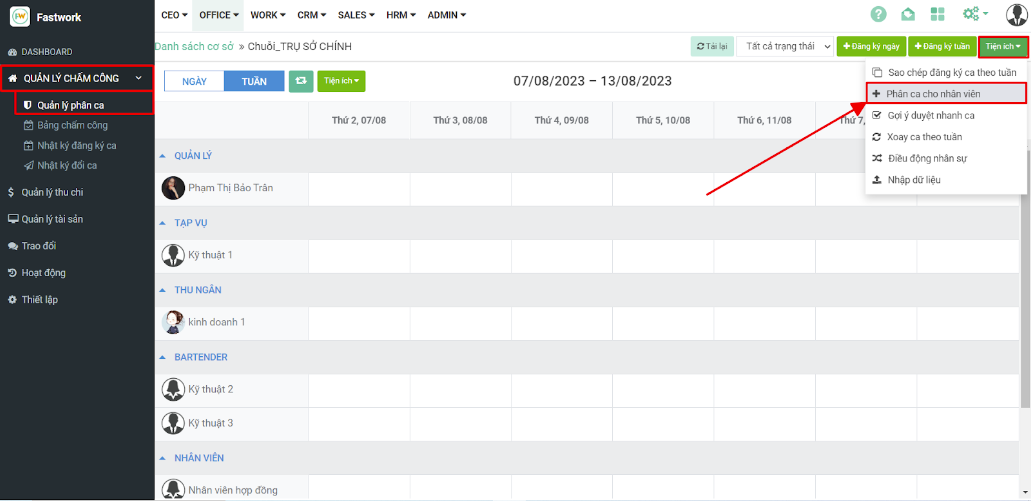Click the green swap arrows button
The width and height of the screenshot is (1032, 502).
[300, 81]
